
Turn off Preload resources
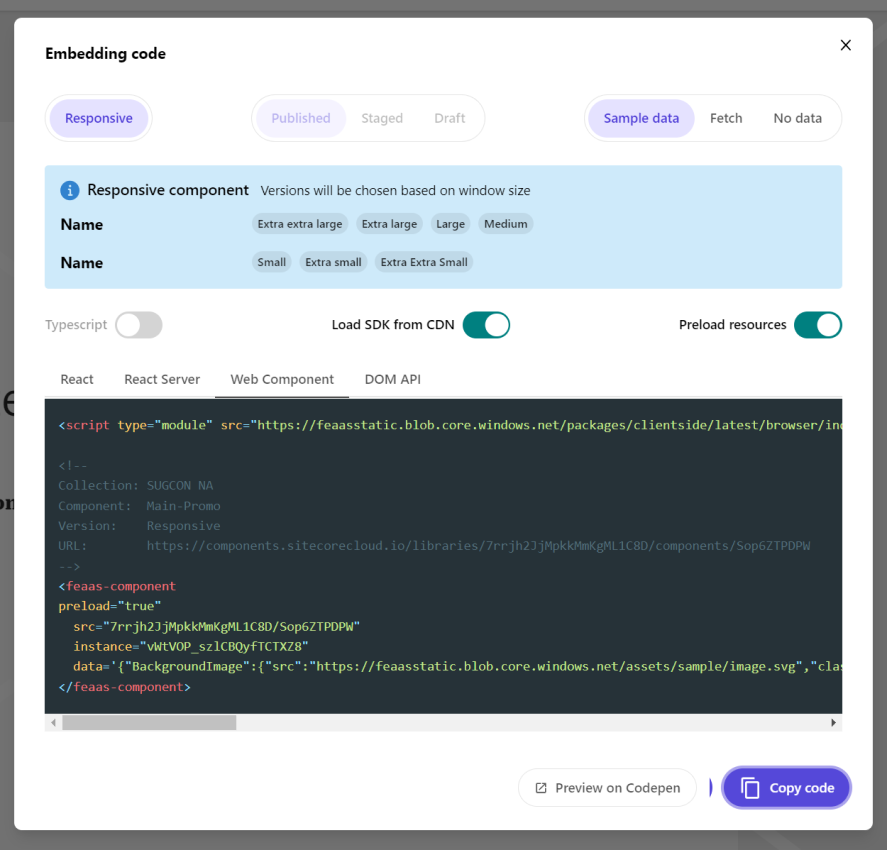point(818,325)
